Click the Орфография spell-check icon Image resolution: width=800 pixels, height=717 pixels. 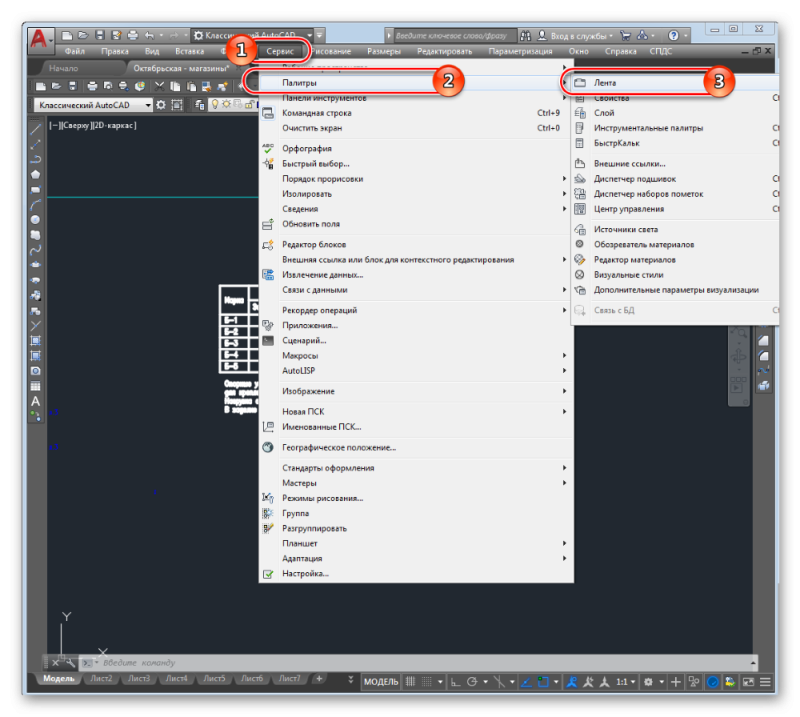[268, 149]
